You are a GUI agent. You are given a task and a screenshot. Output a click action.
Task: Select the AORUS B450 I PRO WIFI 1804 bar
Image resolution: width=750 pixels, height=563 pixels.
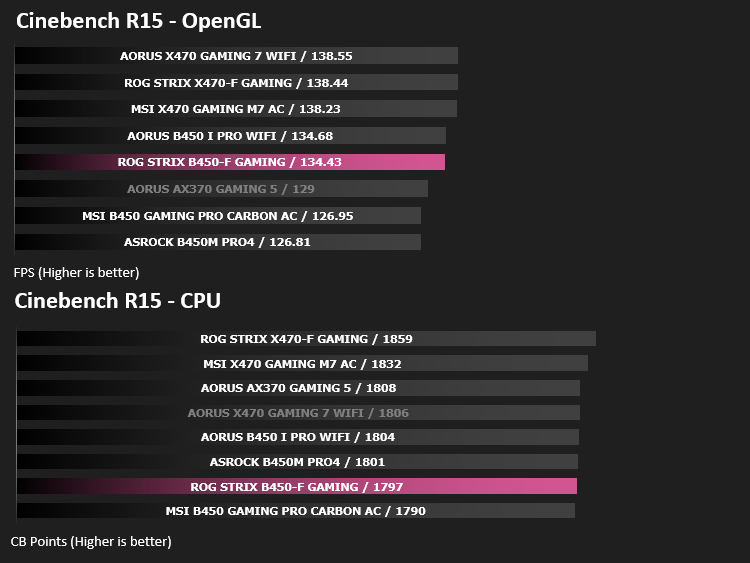point(298,437)
